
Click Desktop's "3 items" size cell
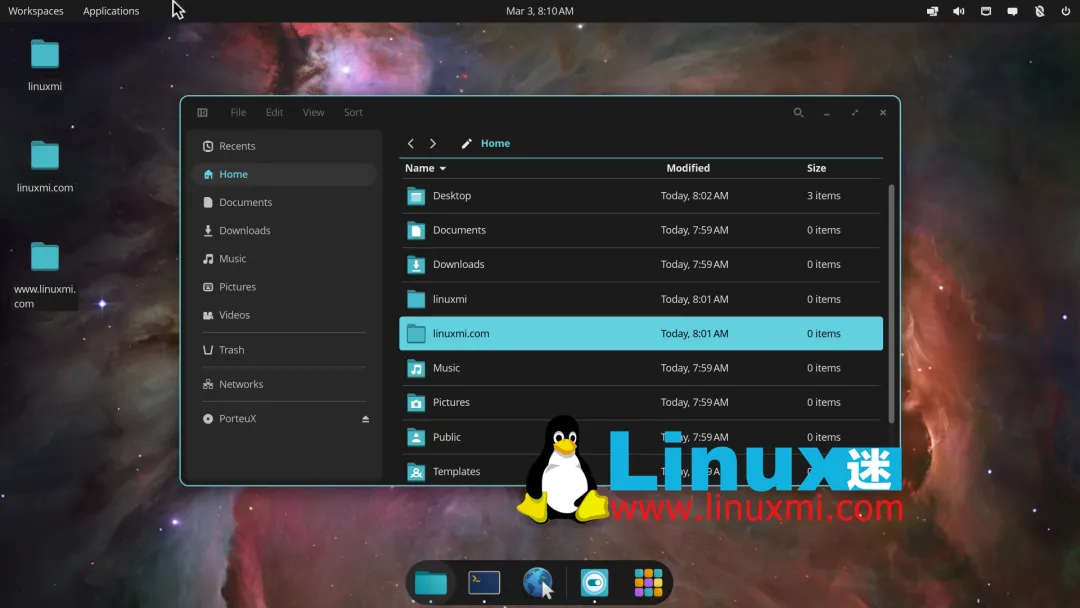pyautogui.click(x=824, y=196)
